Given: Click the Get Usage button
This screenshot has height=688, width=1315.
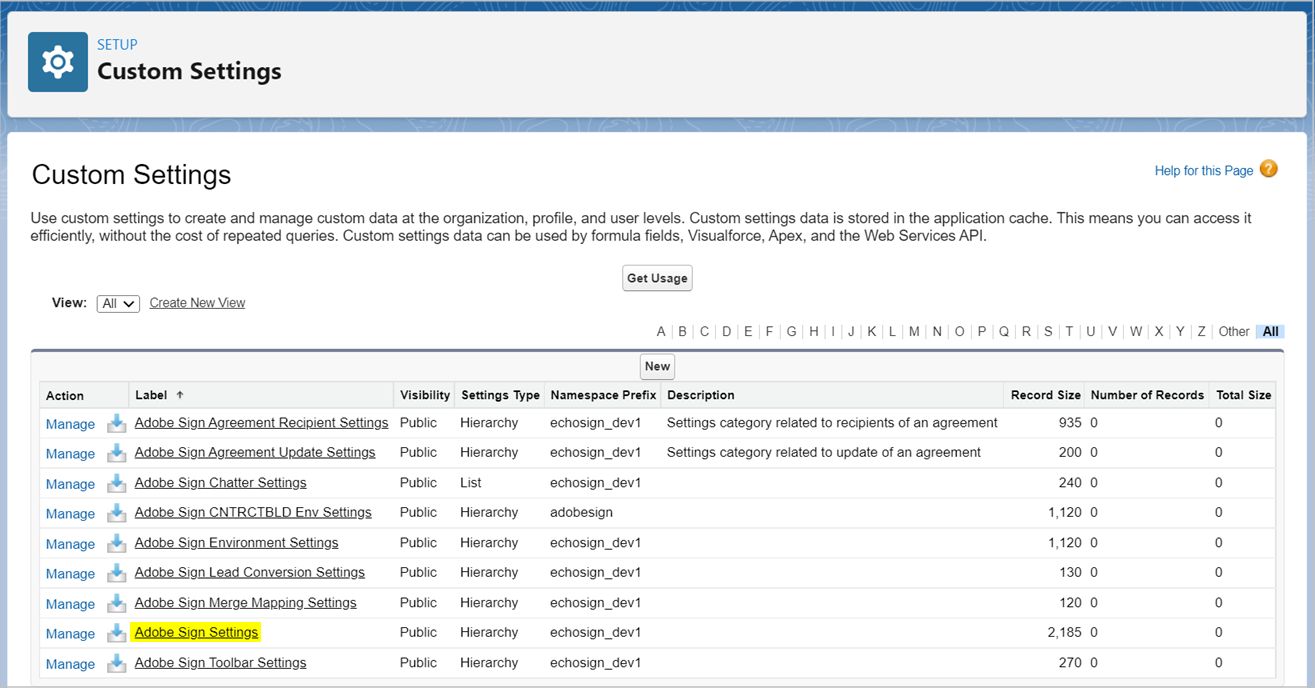Looking at the screenshot, I should click(657, 278).
